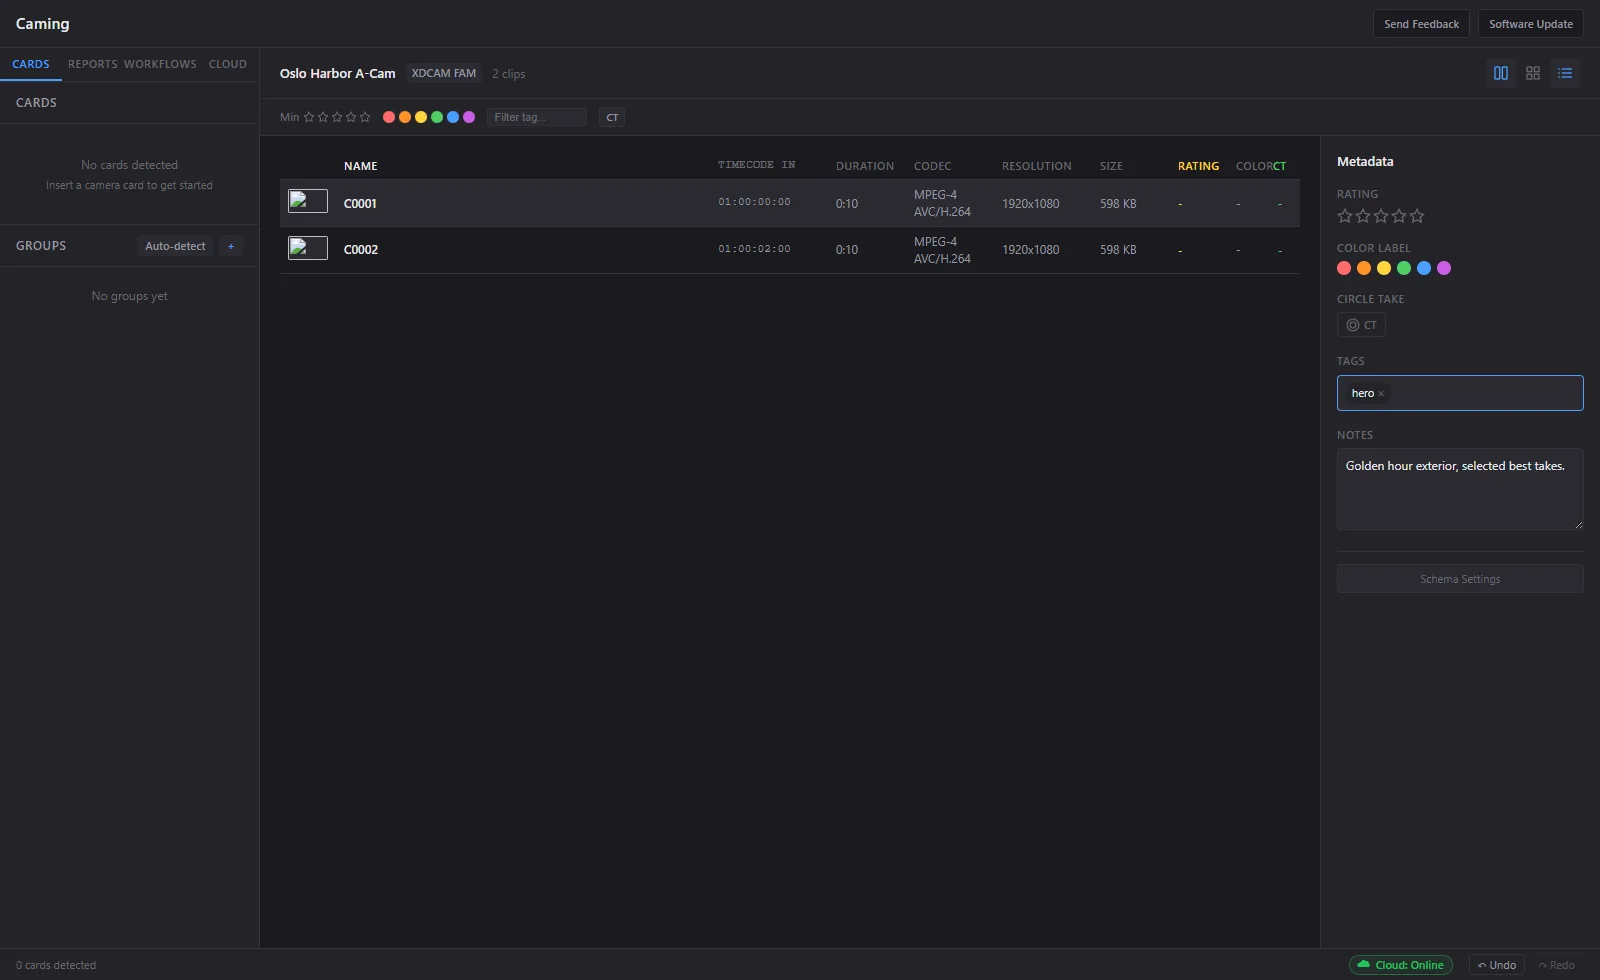Apply the purple color label in Metadata

point(1444,268)
